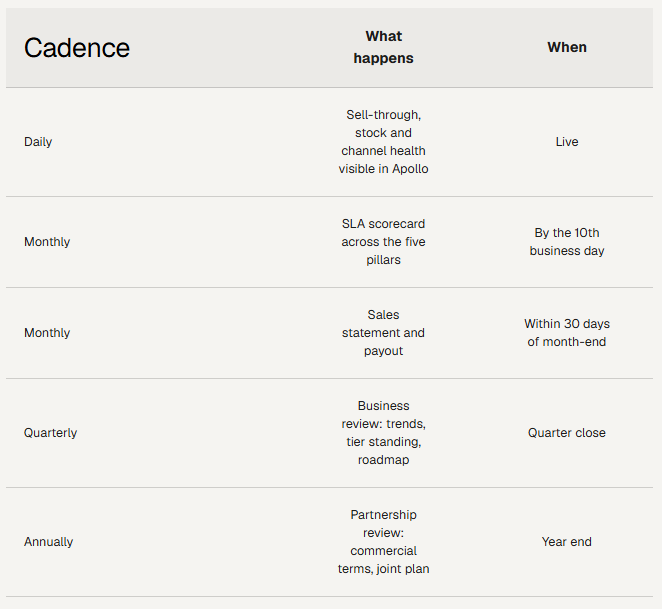The width and height of the screenshot is (662, 609).
Task: Click the Cadence heading
Action: tap(77, 48)
